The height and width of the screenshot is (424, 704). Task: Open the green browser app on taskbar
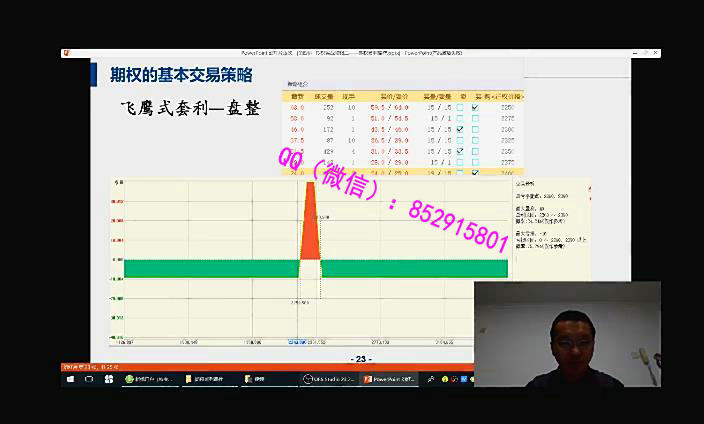tap(148, 380)
